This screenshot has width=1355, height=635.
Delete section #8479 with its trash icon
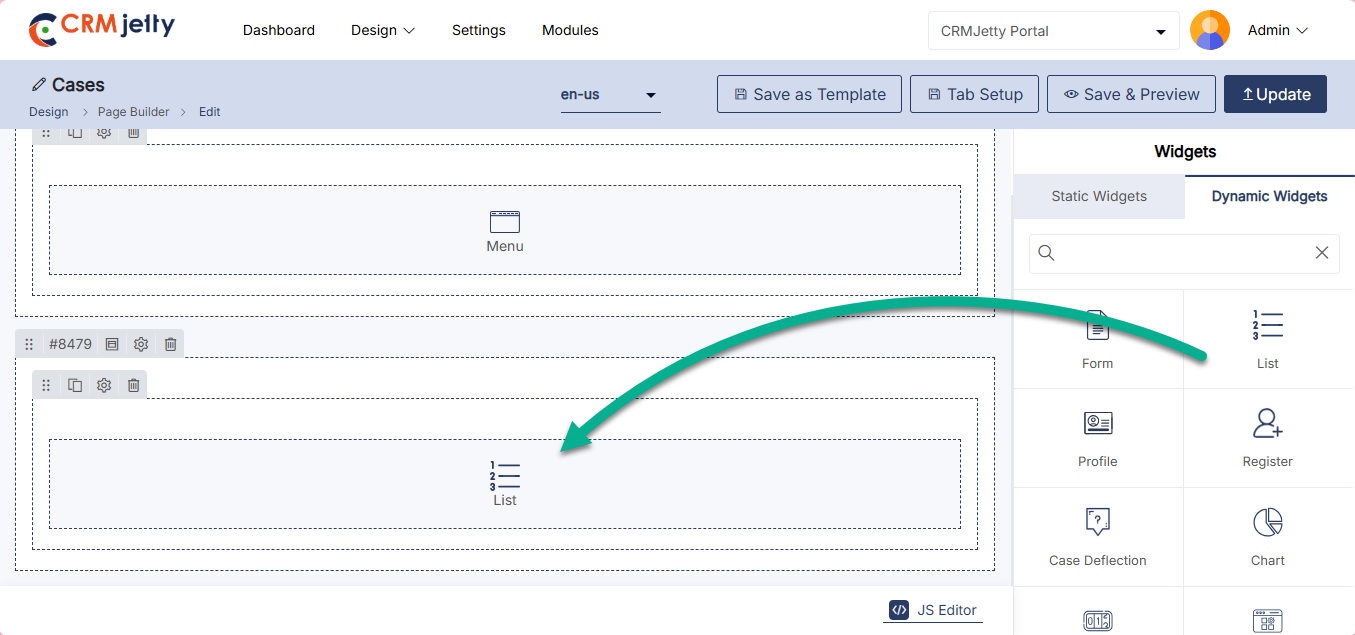click(x=170, y=344)
